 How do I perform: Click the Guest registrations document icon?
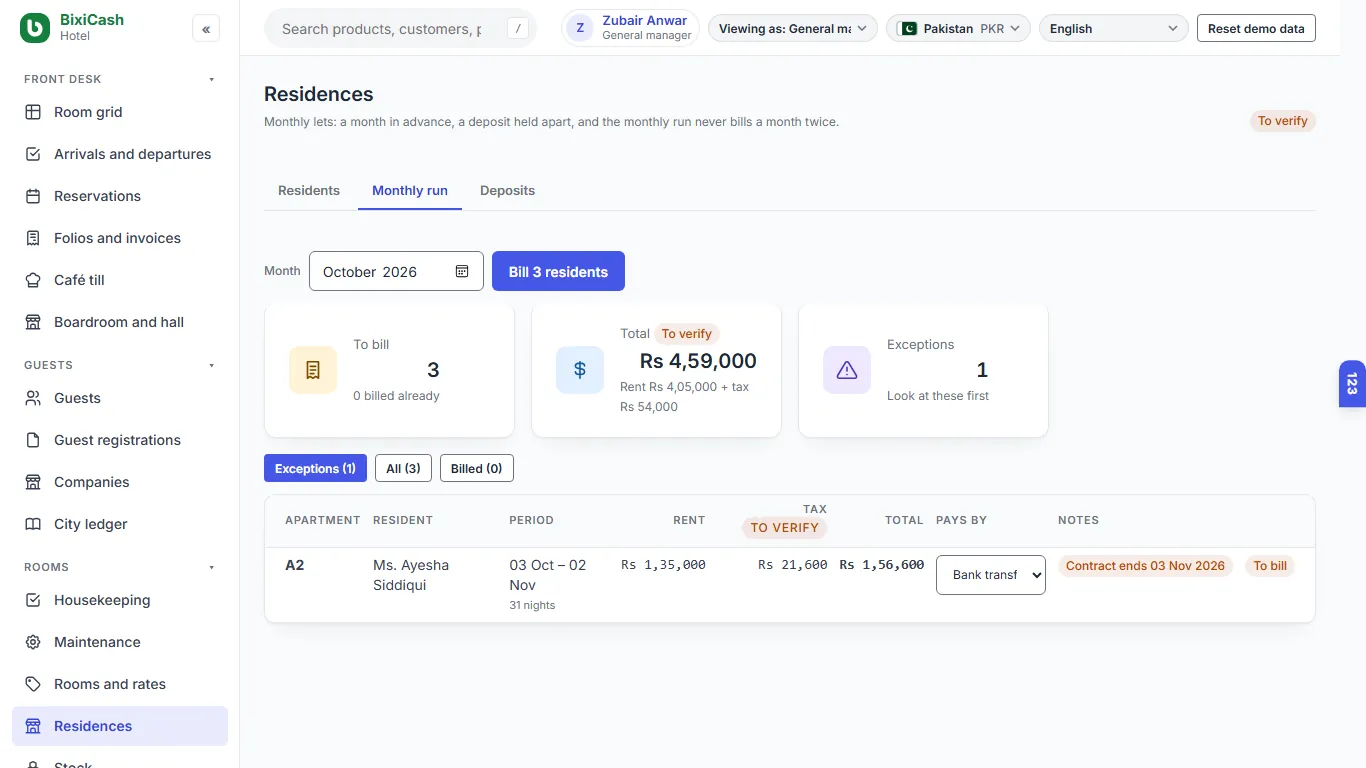33,440
